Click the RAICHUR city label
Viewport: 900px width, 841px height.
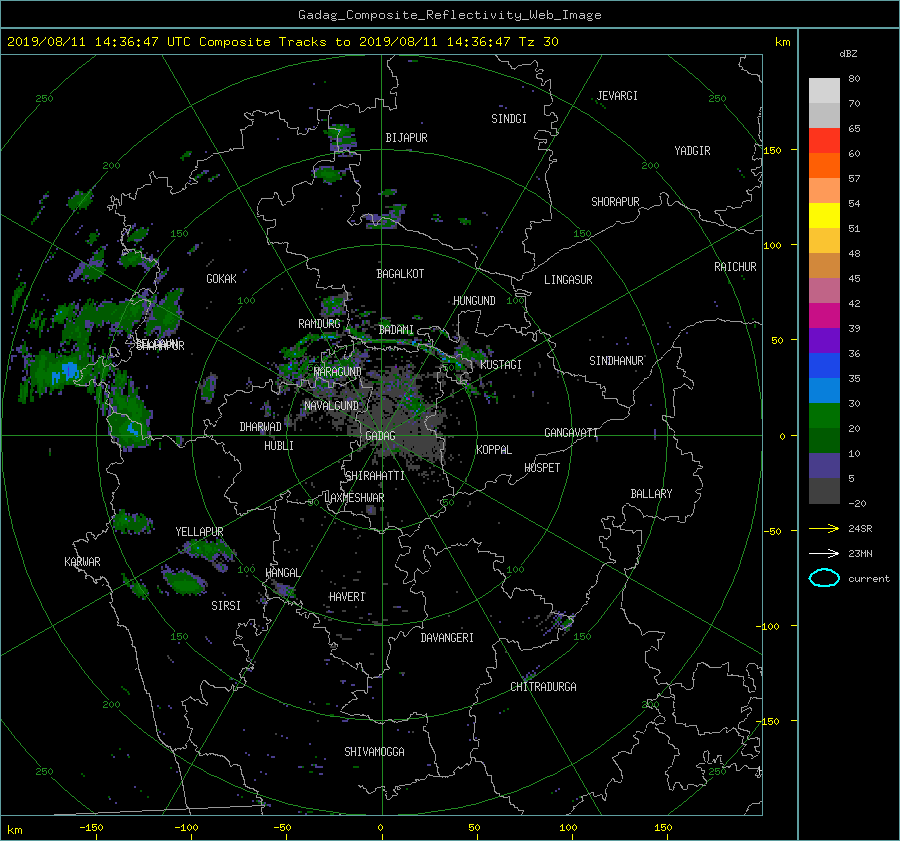click(x=735, y=267)
